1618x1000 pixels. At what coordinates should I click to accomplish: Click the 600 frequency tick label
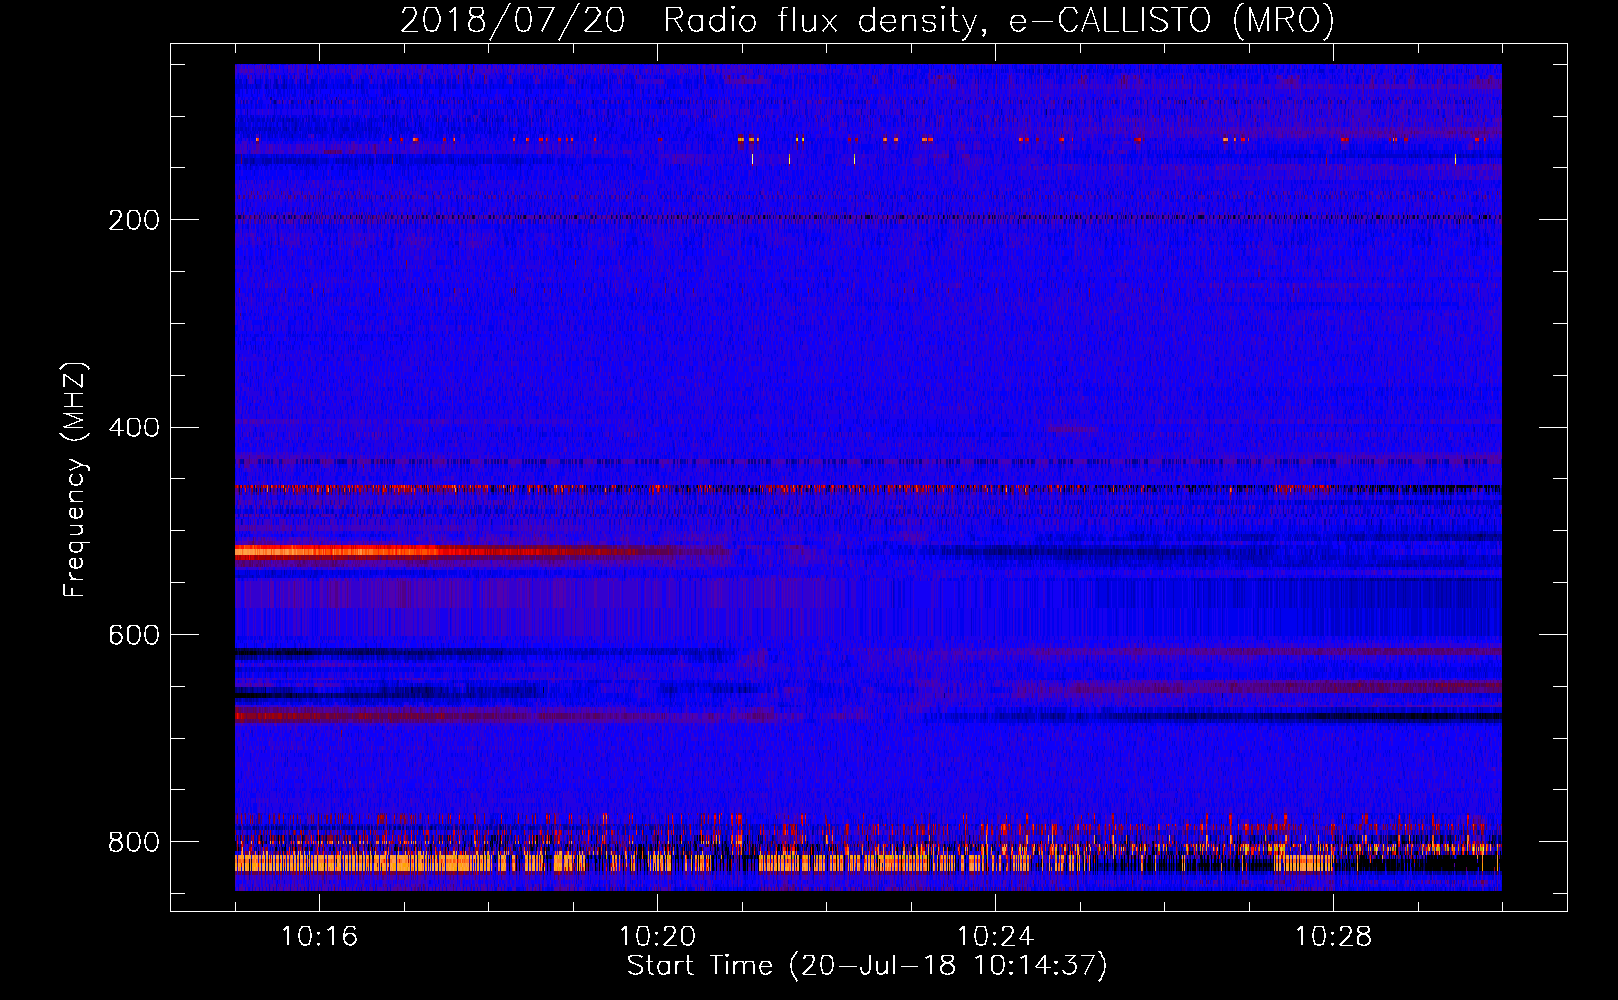[134, 635]
